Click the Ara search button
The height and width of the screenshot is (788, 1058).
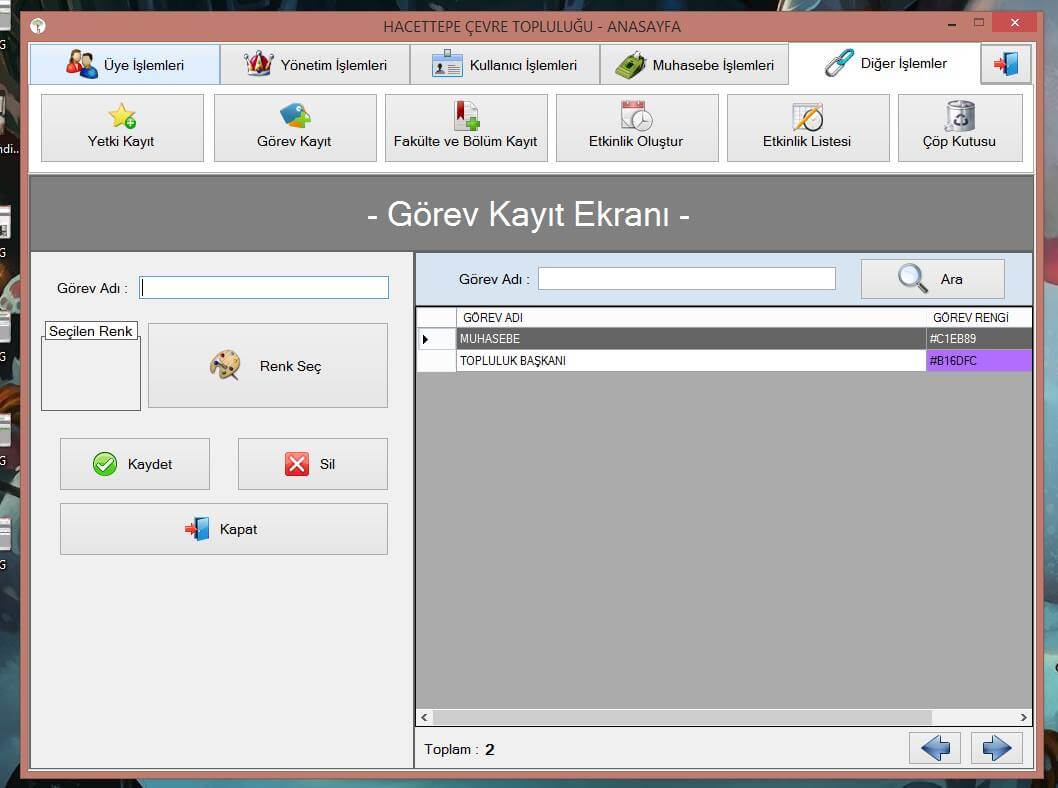tap(932, 279)
